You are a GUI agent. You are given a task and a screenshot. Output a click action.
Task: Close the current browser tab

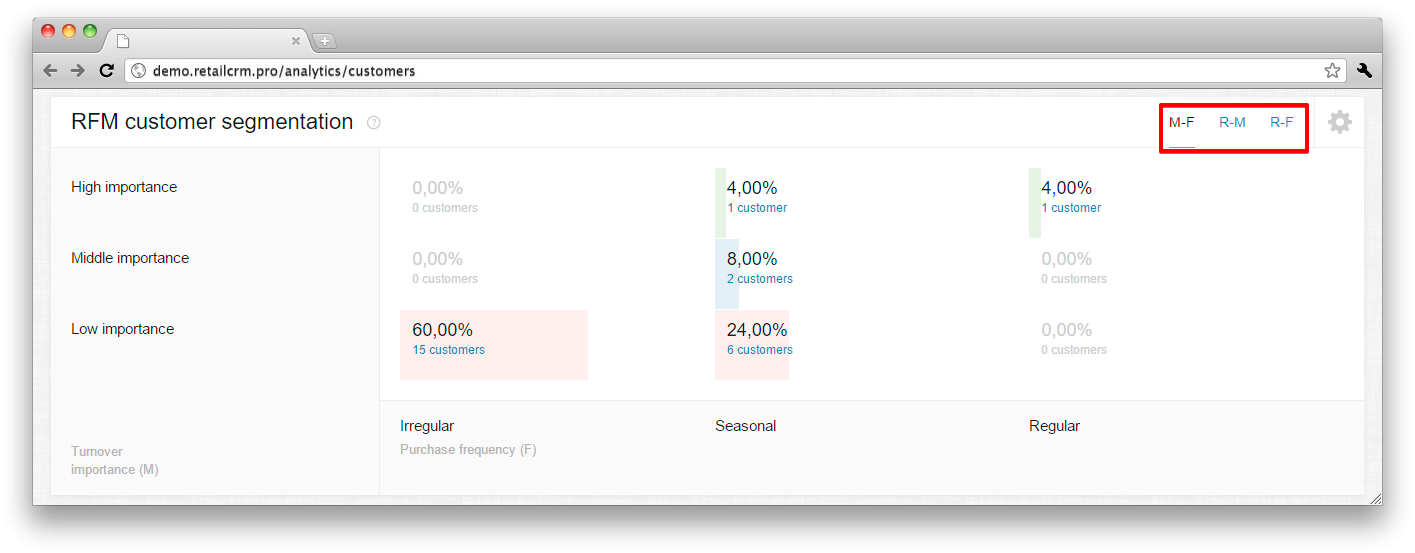click(x=296, y=41)
